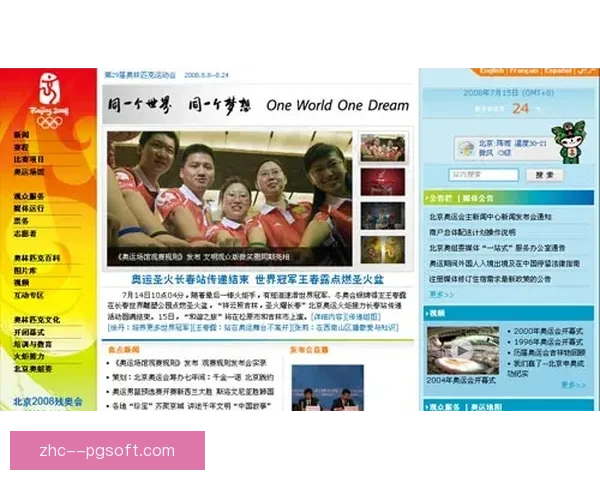Select the 观众服务 tab in the right panel
600x480 pixels.
point(444,407)
